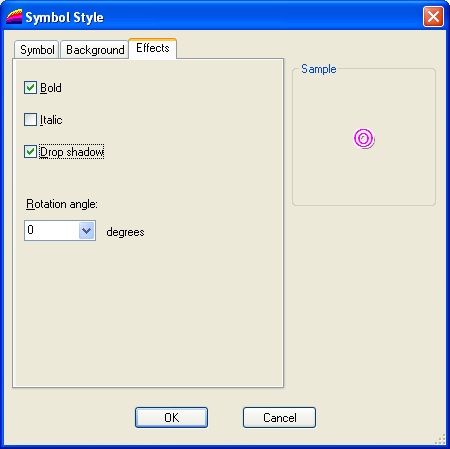Switch to the Symbol tab
Viewport: 450px width, 449px height.
click(x=37, y=50)
